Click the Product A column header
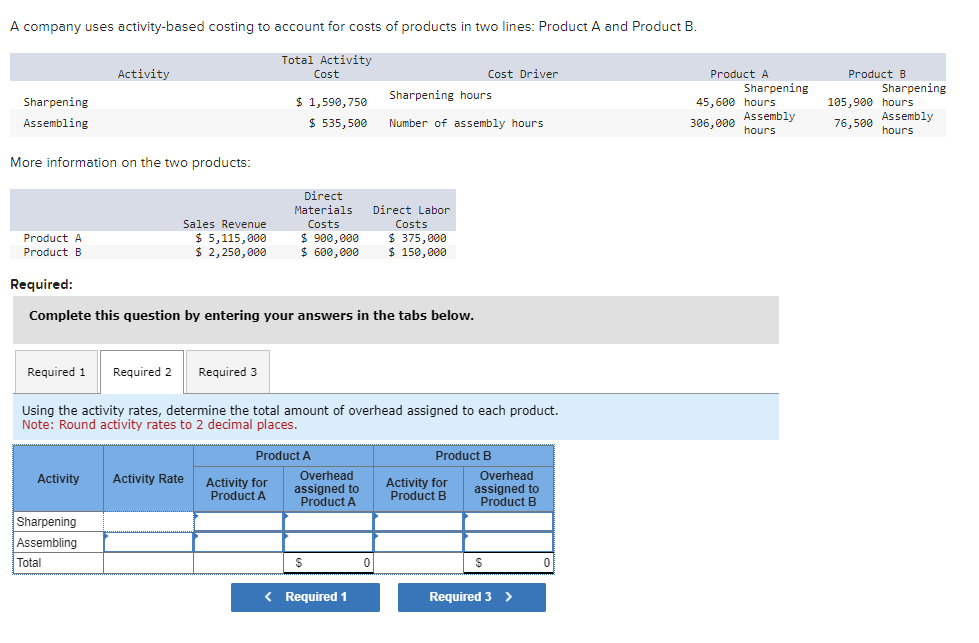 (282, 455)
